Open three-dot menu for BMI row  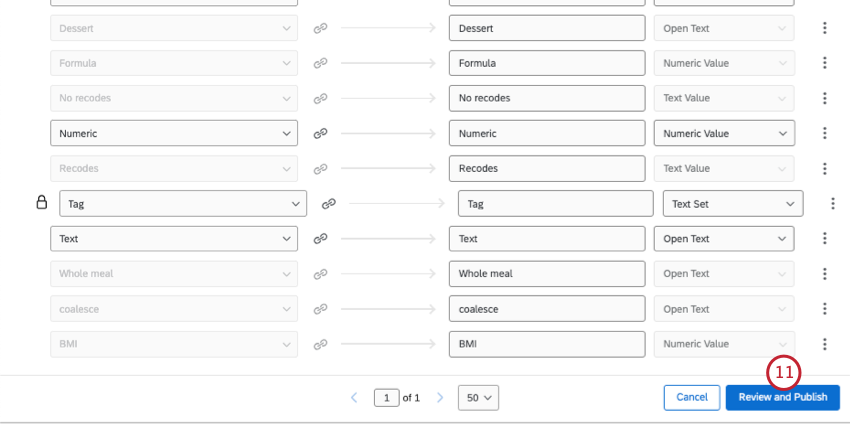pos(825,344)
